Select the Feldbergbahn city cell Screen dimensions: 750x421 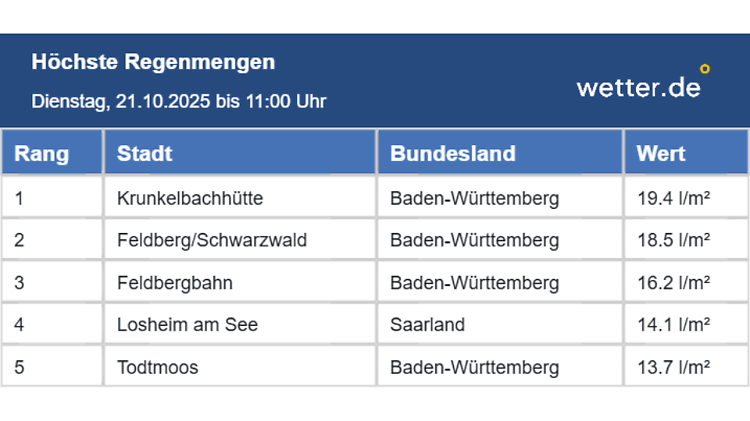175,283
